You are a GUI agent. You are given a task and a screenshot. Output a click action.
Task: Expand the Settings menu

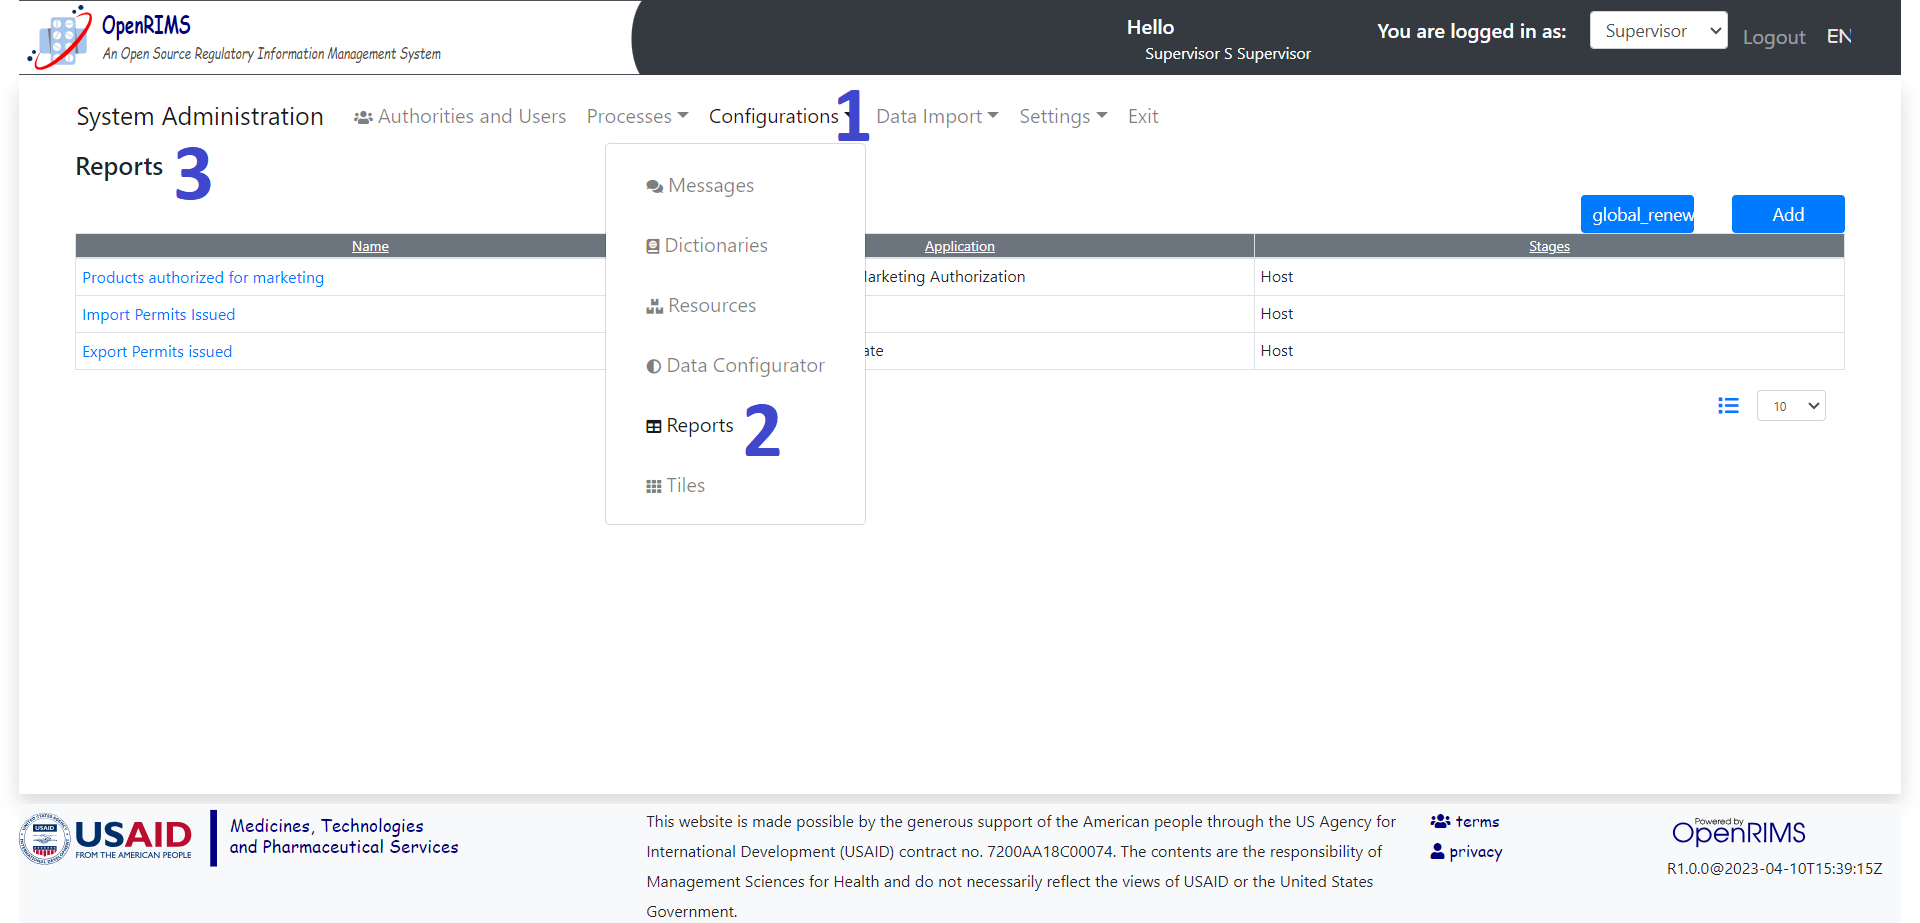1063,117
